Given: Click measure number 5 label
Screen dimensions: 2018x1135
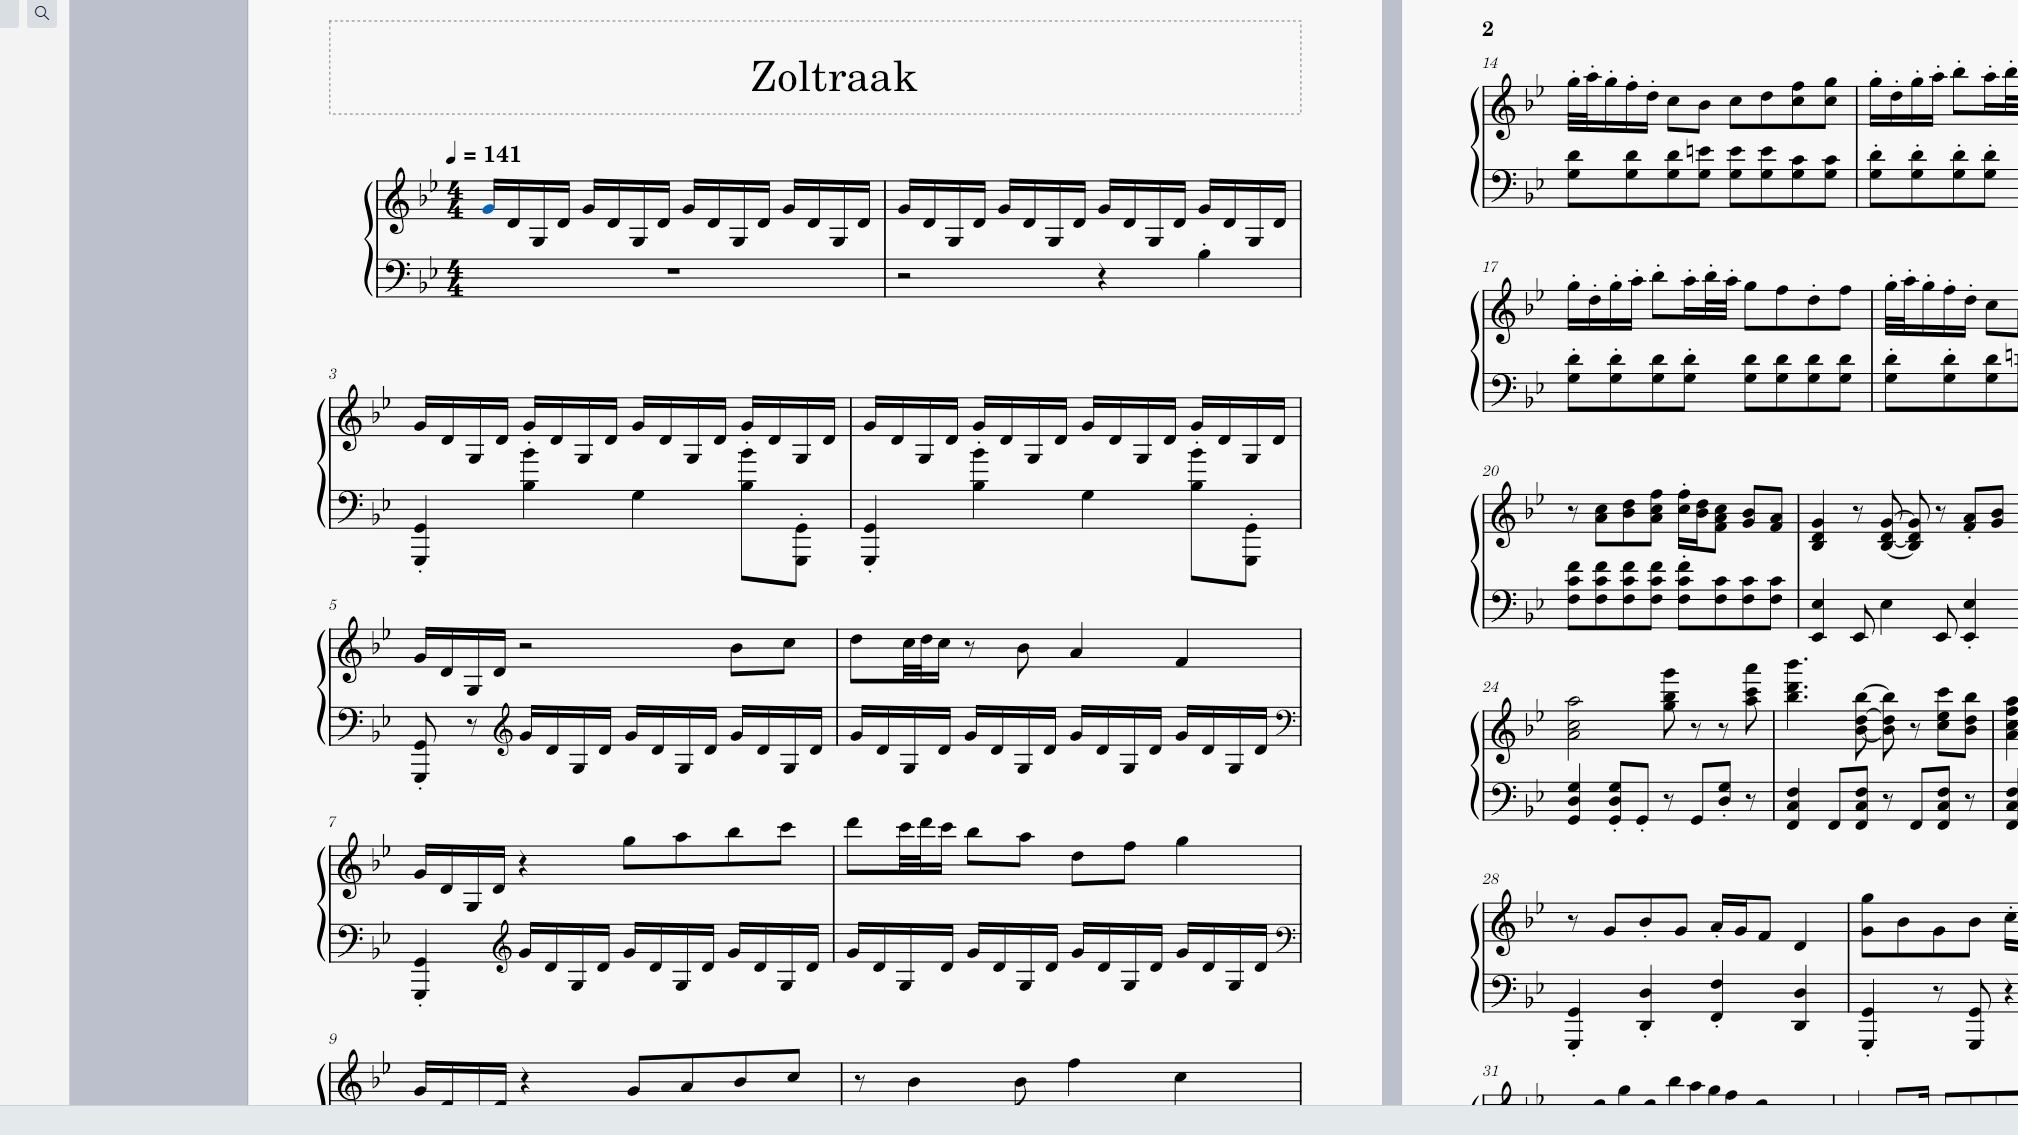Looking at the screenshot, I should pos(333,605).
